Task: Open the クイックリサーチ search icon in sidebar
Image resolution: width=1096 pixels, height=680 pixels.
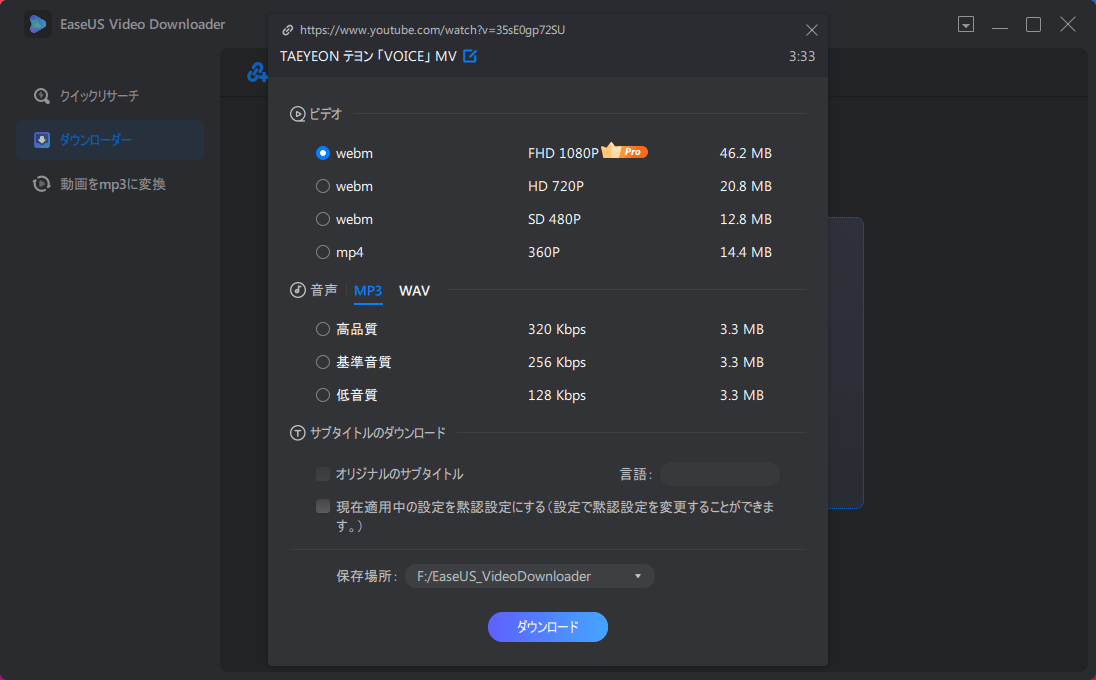Action: coord(41,96)
